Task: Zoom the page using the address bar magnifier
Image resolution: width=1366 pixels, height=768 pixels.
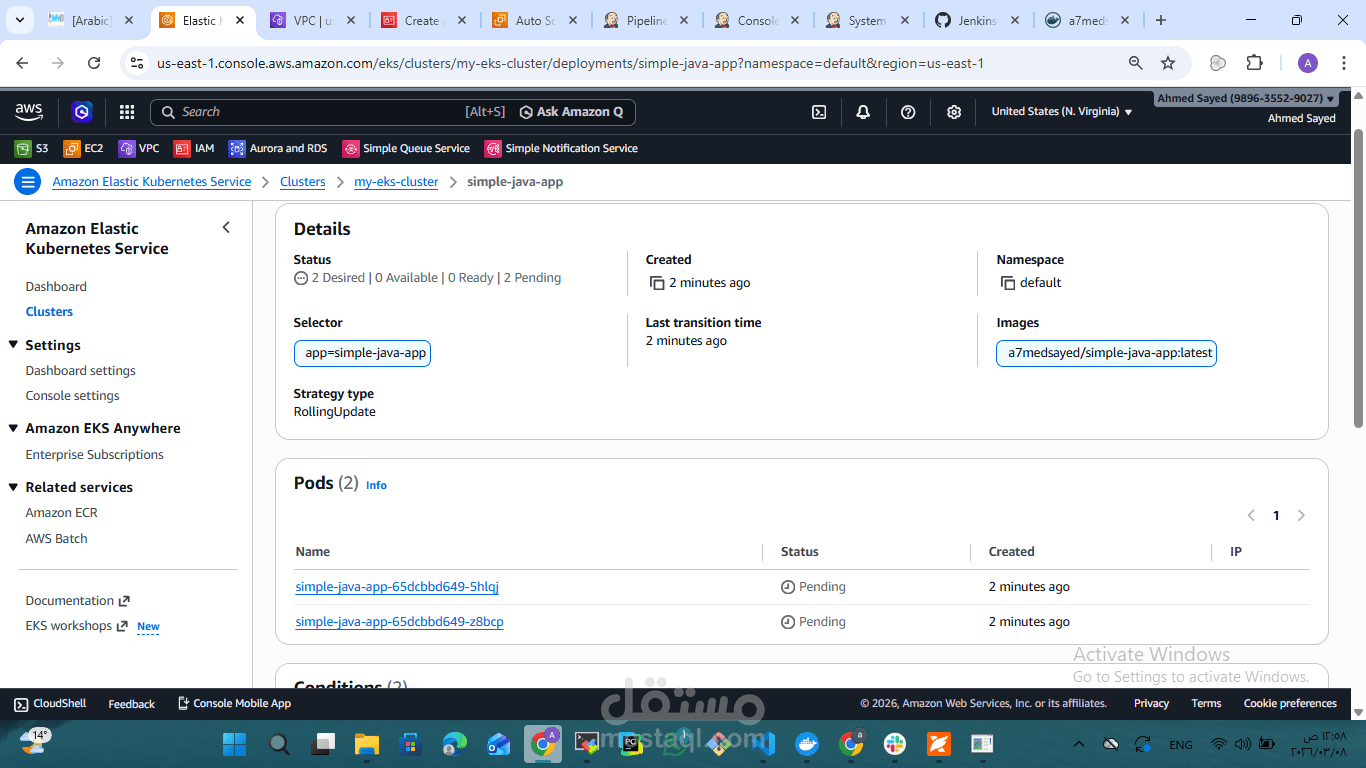Action: (1135, 63)
